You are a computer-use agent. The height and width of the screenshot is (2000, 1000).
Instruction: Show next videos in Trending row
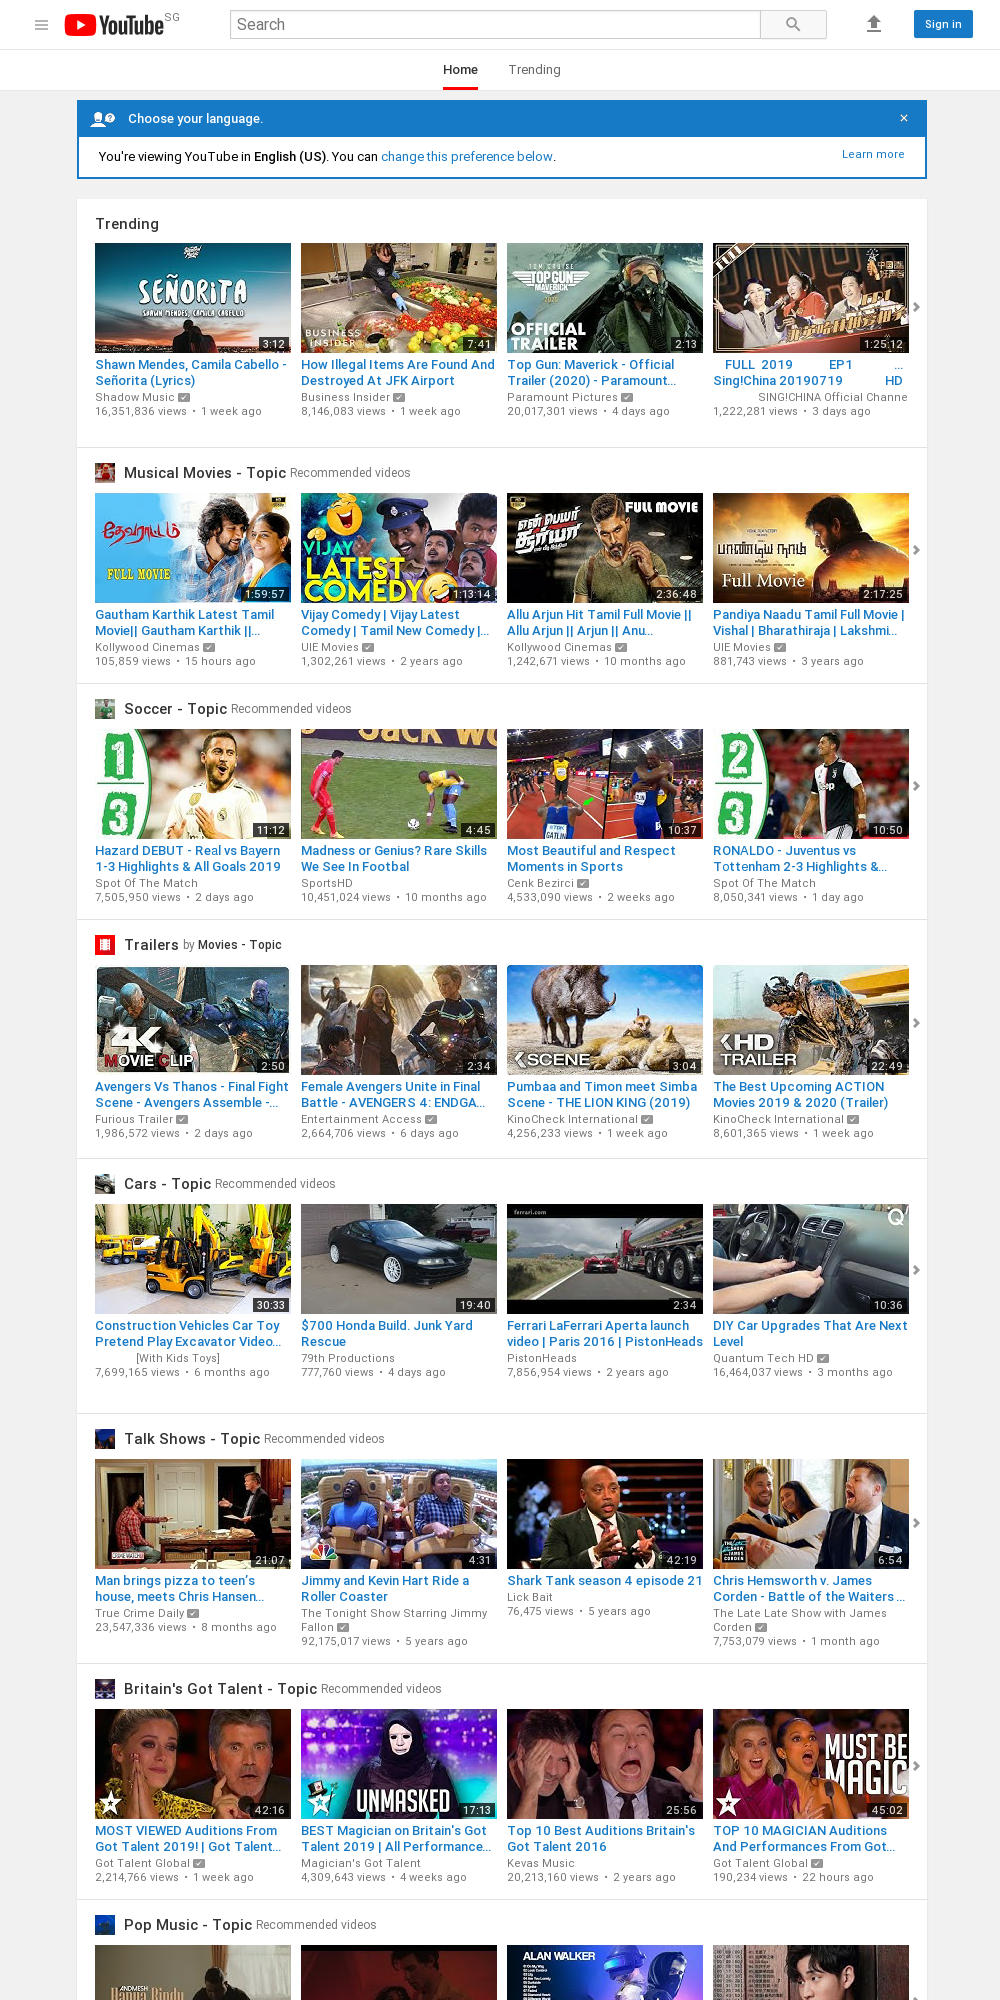click(x=916, y=307)
